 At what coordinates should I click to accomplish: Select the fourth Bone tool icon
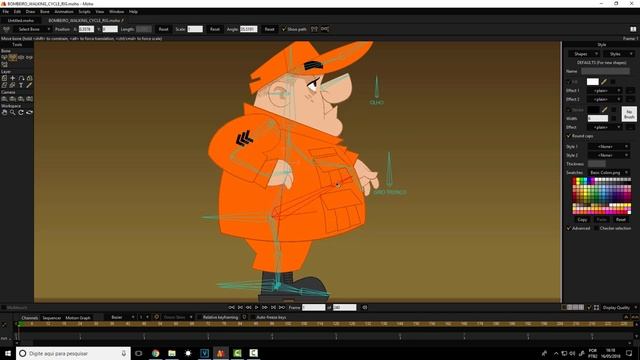click(29, 58)
